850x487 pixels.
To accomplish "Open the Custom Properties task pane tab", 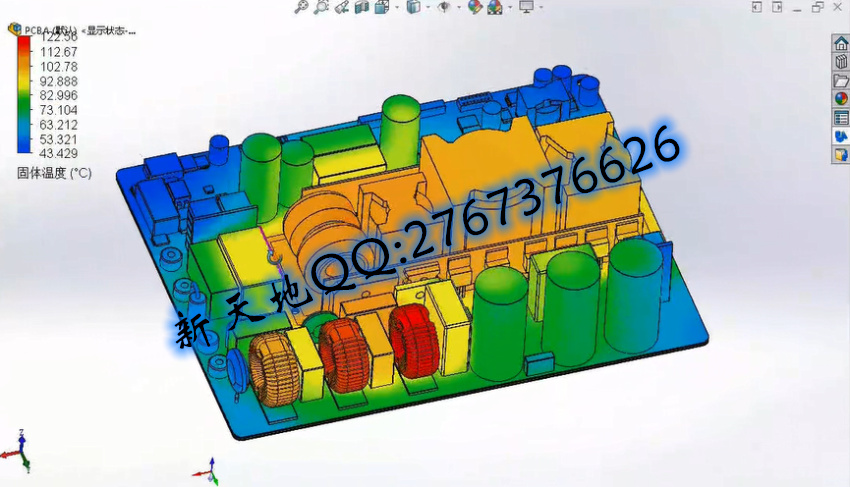I will point(841,117).
